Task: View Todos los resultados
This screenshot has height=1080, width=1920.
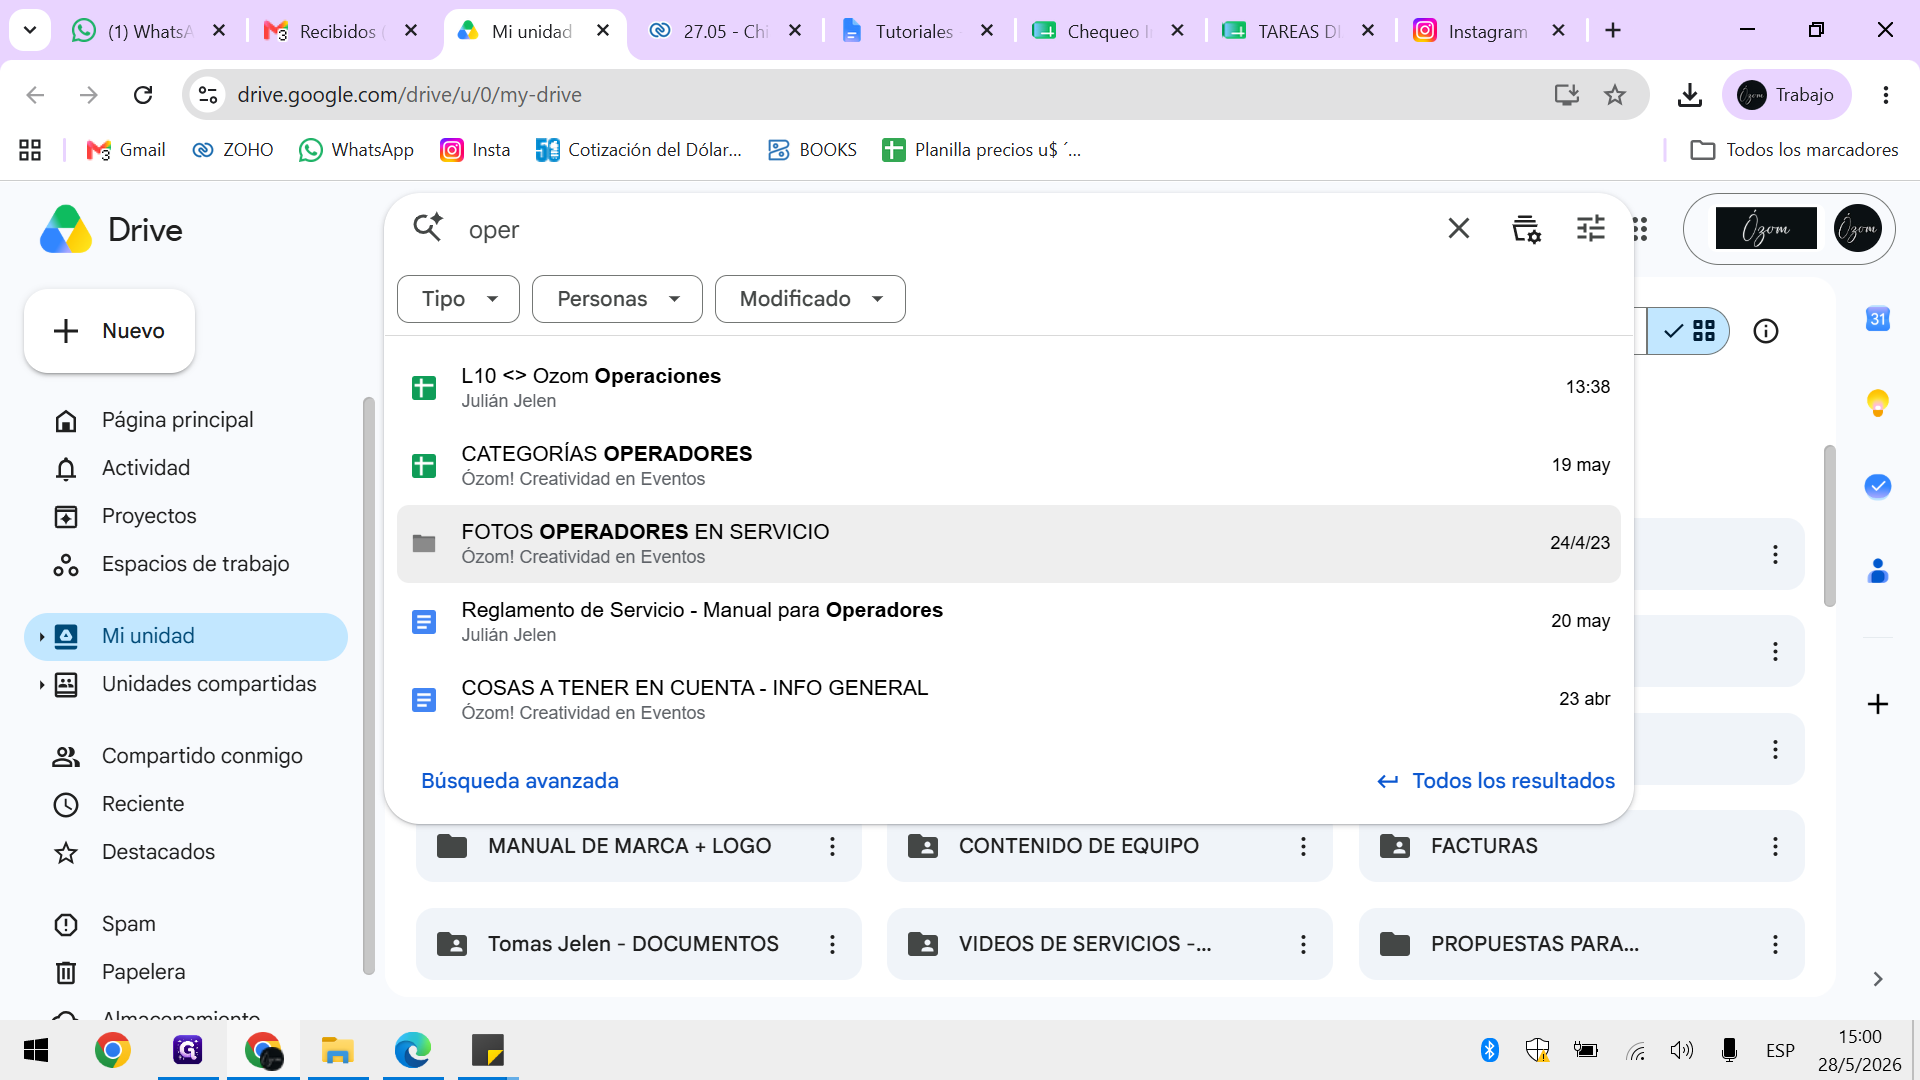Action: (x=1496, y=781)
